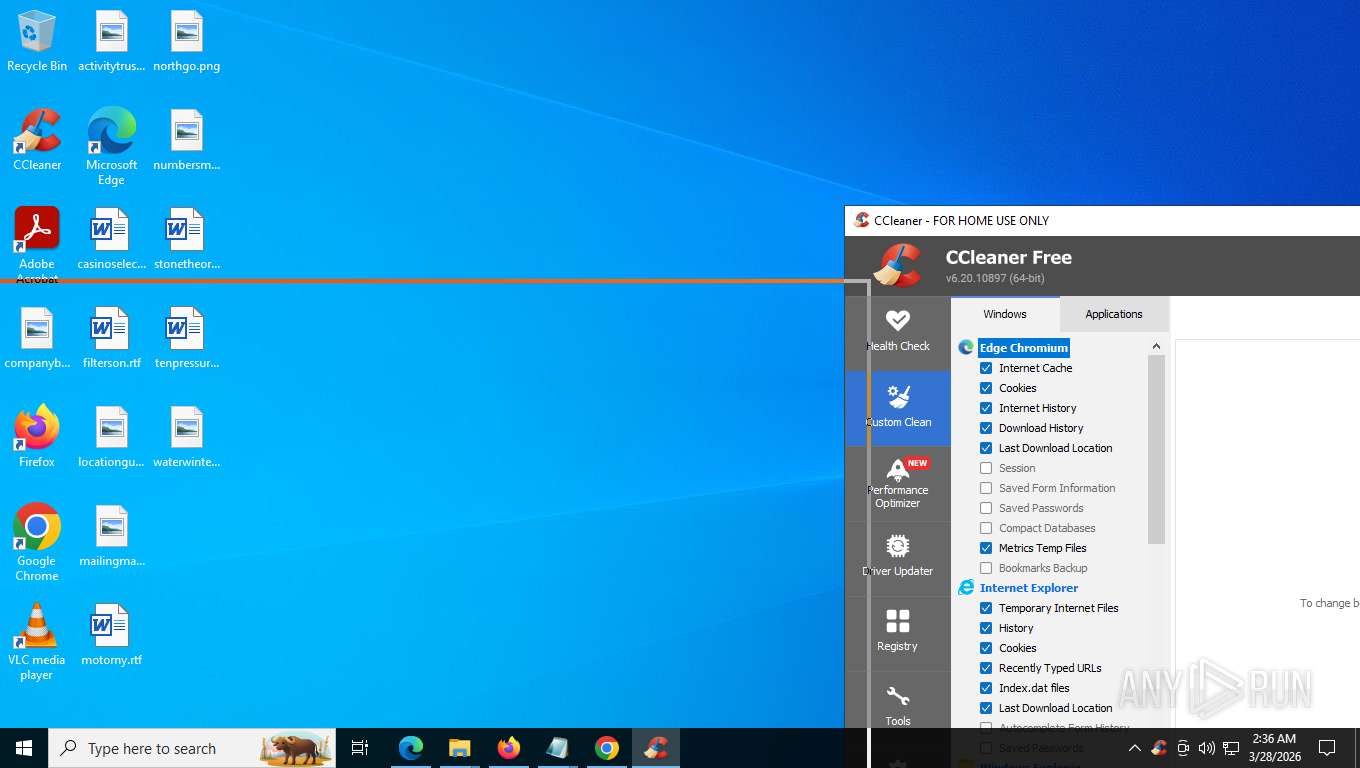Image resolution: width=1360 pixels, height=768 pixels.
Task: Click the taskbar search box
Action: pyautogui.click(x=192, y=748)
